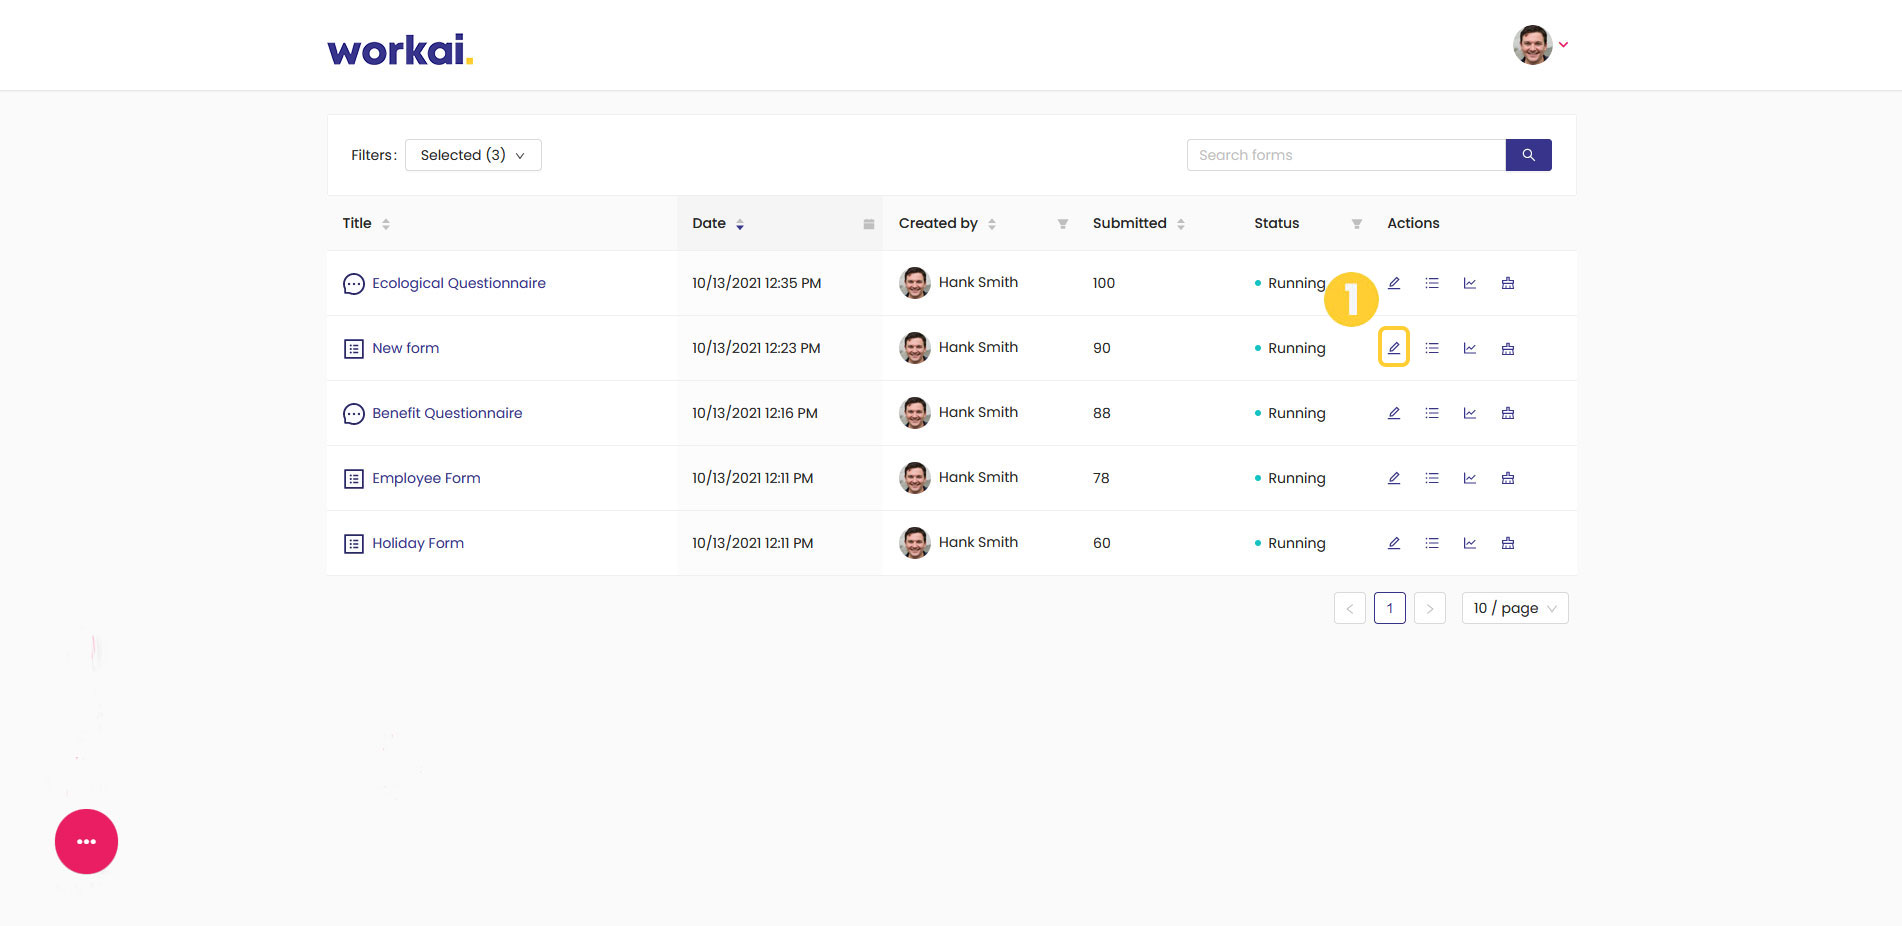Edit the Ecological Questionnaire form
This screenshot has height=926, width=1902.
pos(1393,283)
